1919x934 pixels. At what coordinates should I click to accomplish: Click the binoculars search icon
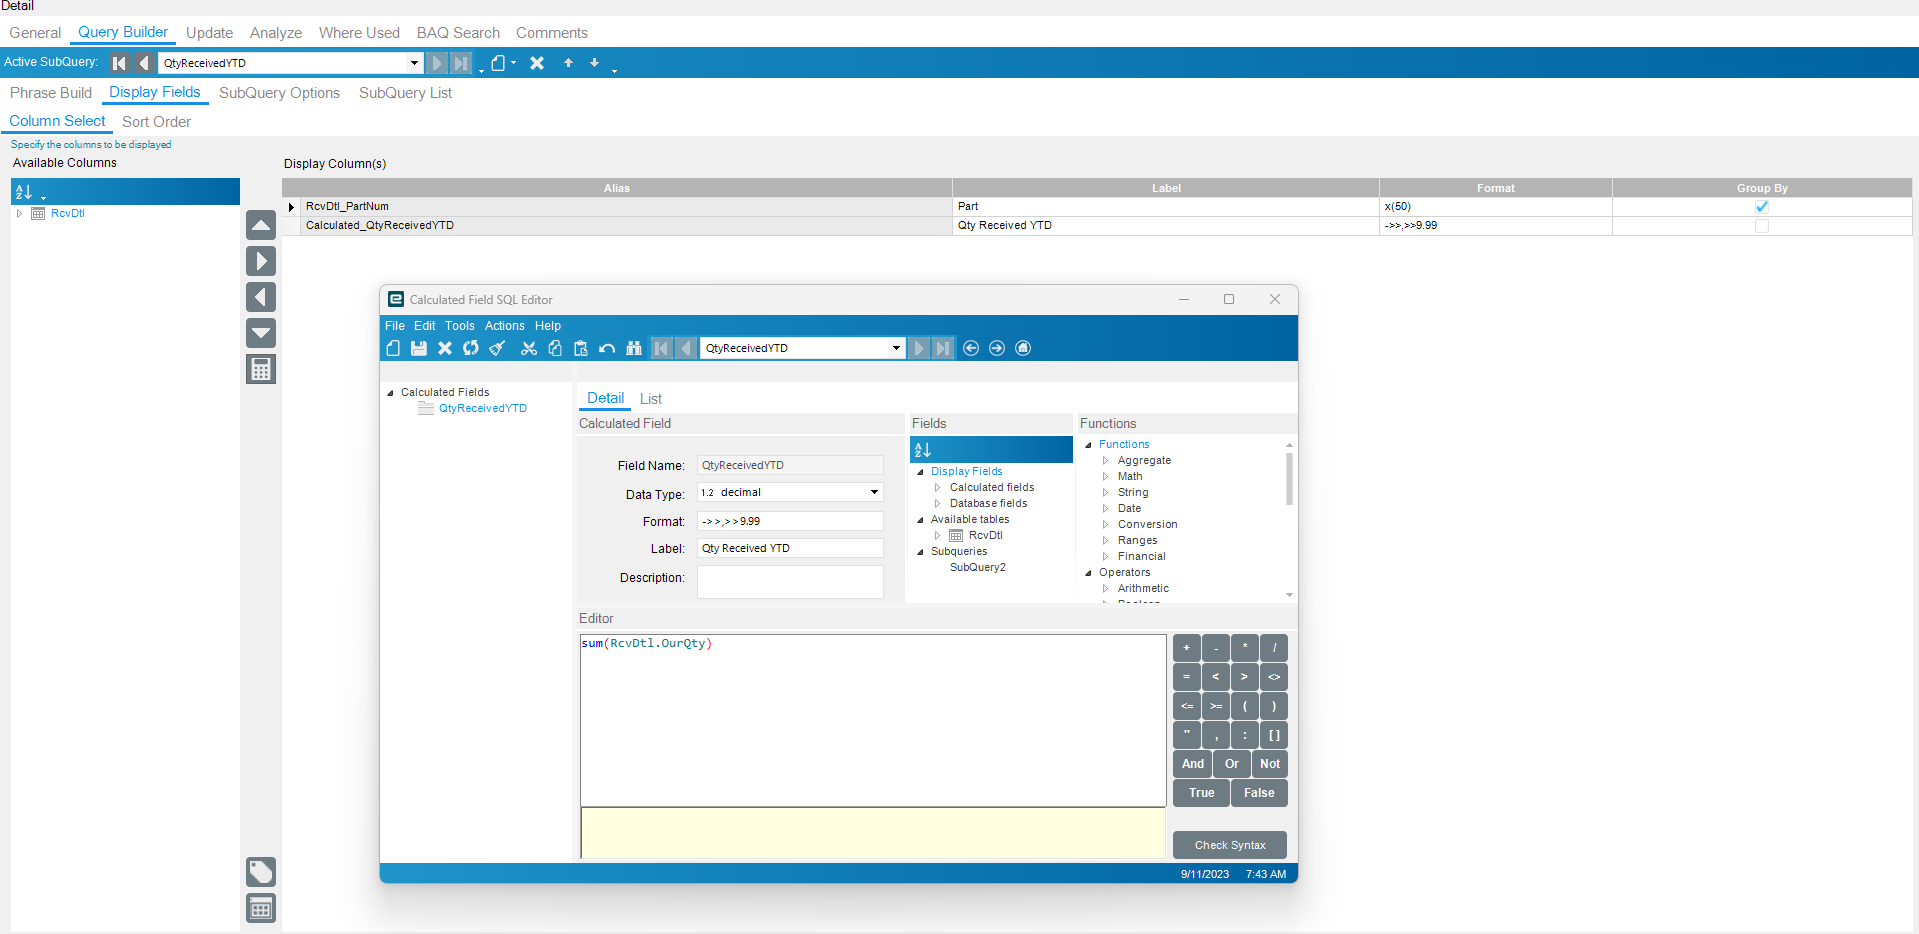click(633, 348)
